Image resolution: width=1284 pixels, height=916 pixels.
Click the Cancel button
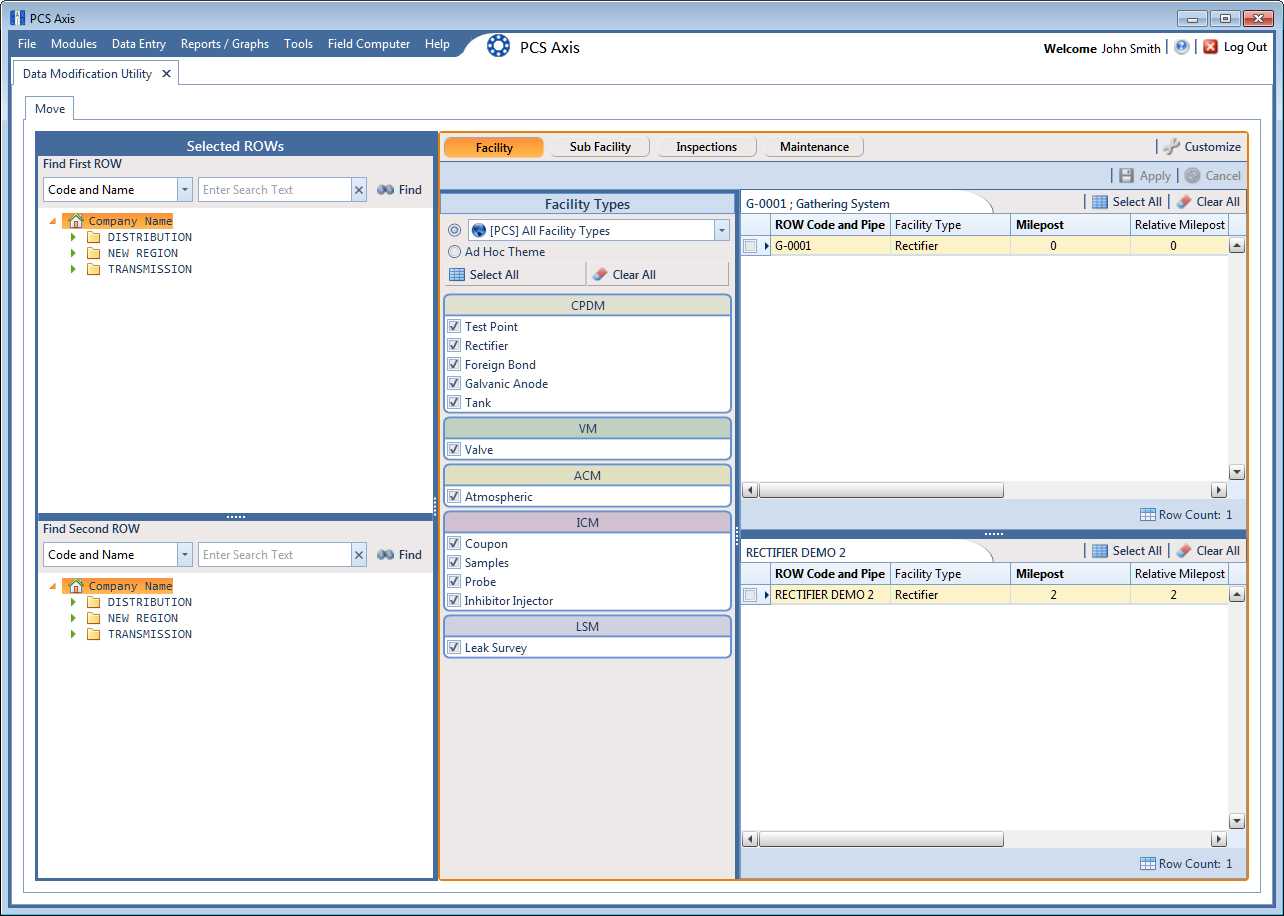[1212, 176]
